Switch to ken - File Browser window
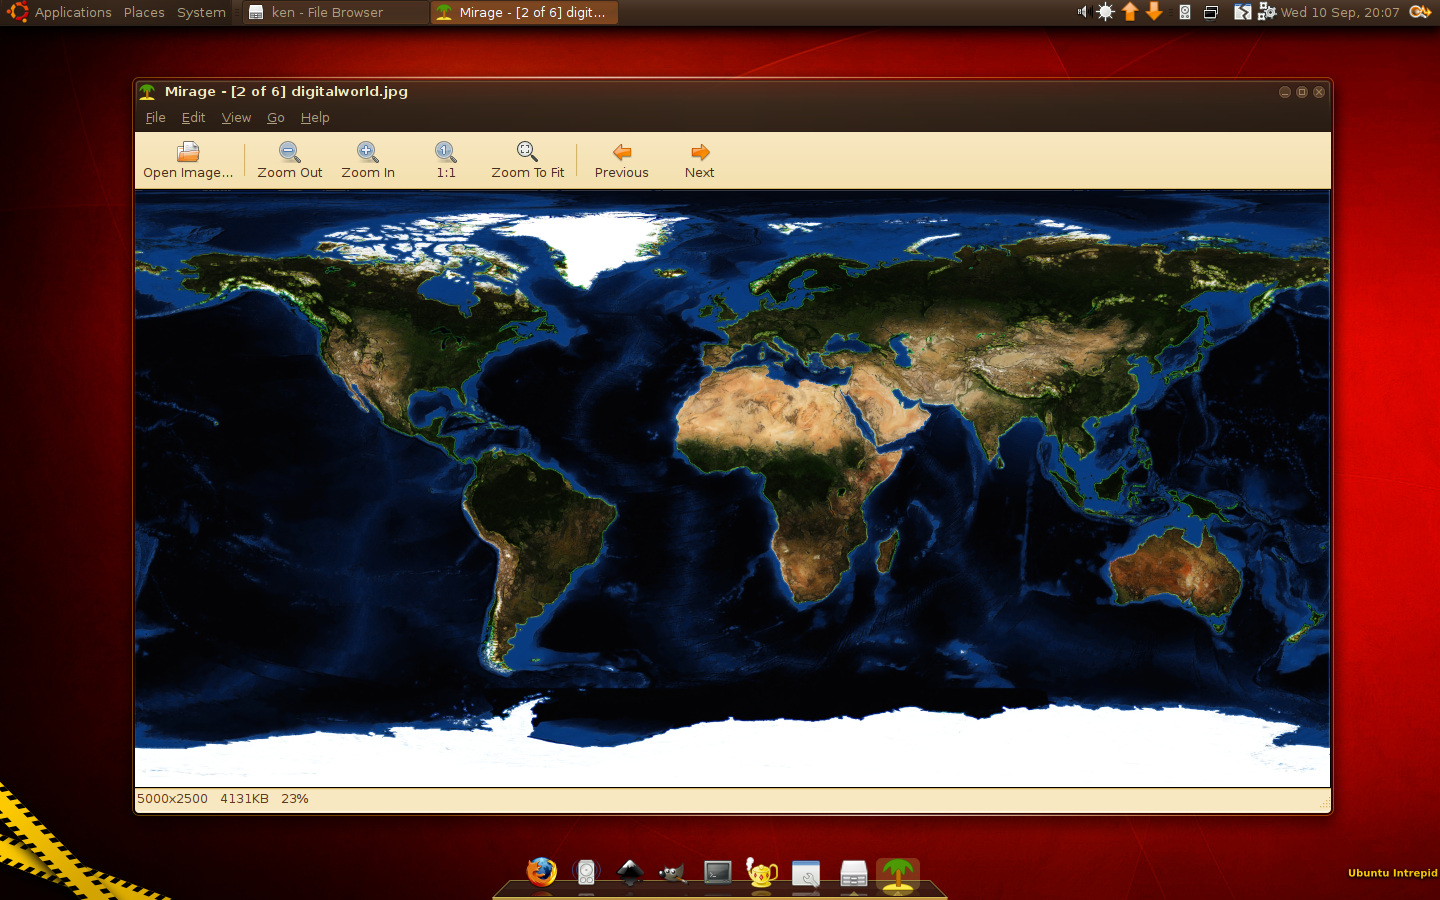 (x=335, y=12)
